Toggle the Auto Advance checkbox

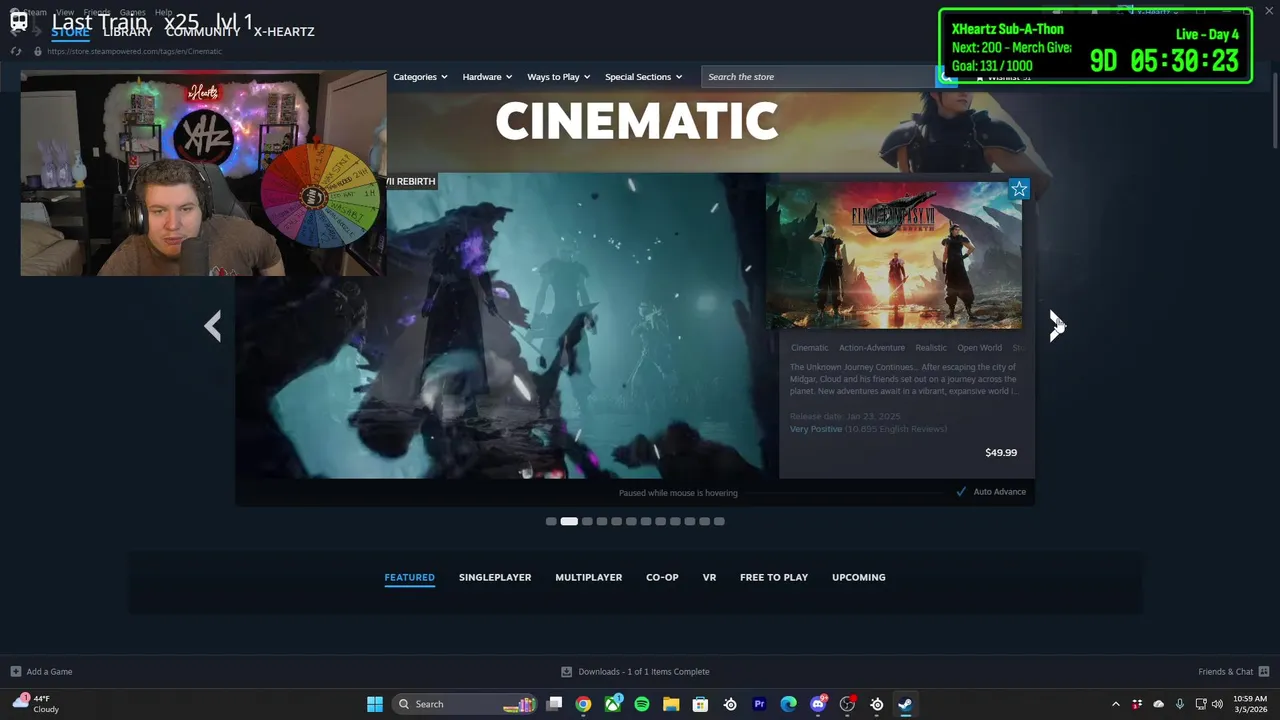[x=961, y=492]
